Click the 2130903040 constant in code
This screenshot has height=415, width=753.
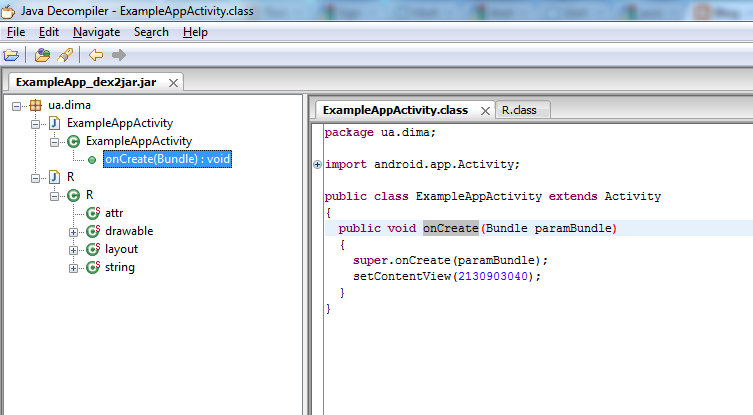[493, 276]
